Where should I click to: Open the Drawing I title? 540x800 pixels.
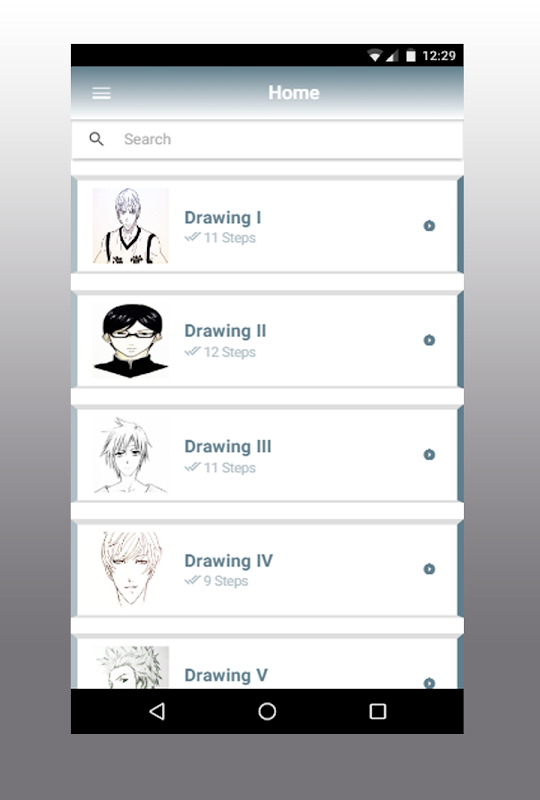tap(223, 217)
